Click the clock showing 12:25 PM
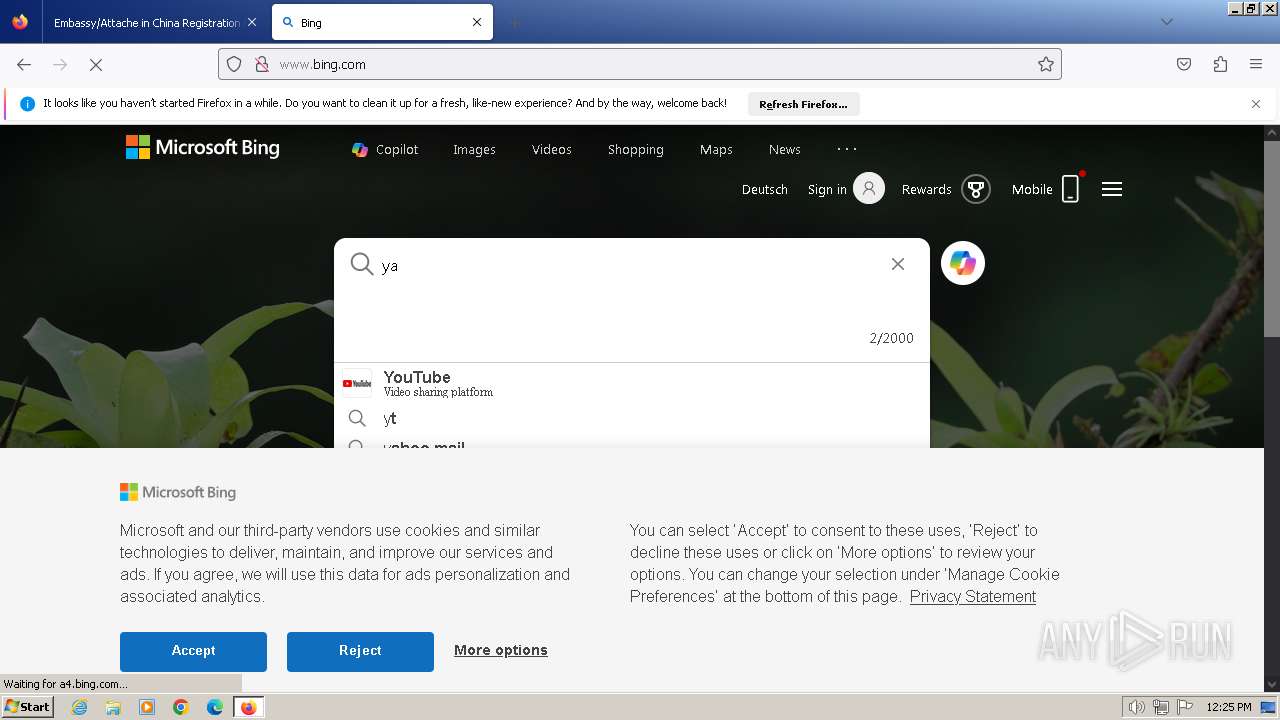Image resolution: width=1280 pixels, height=720 pixels. (x=1229, y=707)
